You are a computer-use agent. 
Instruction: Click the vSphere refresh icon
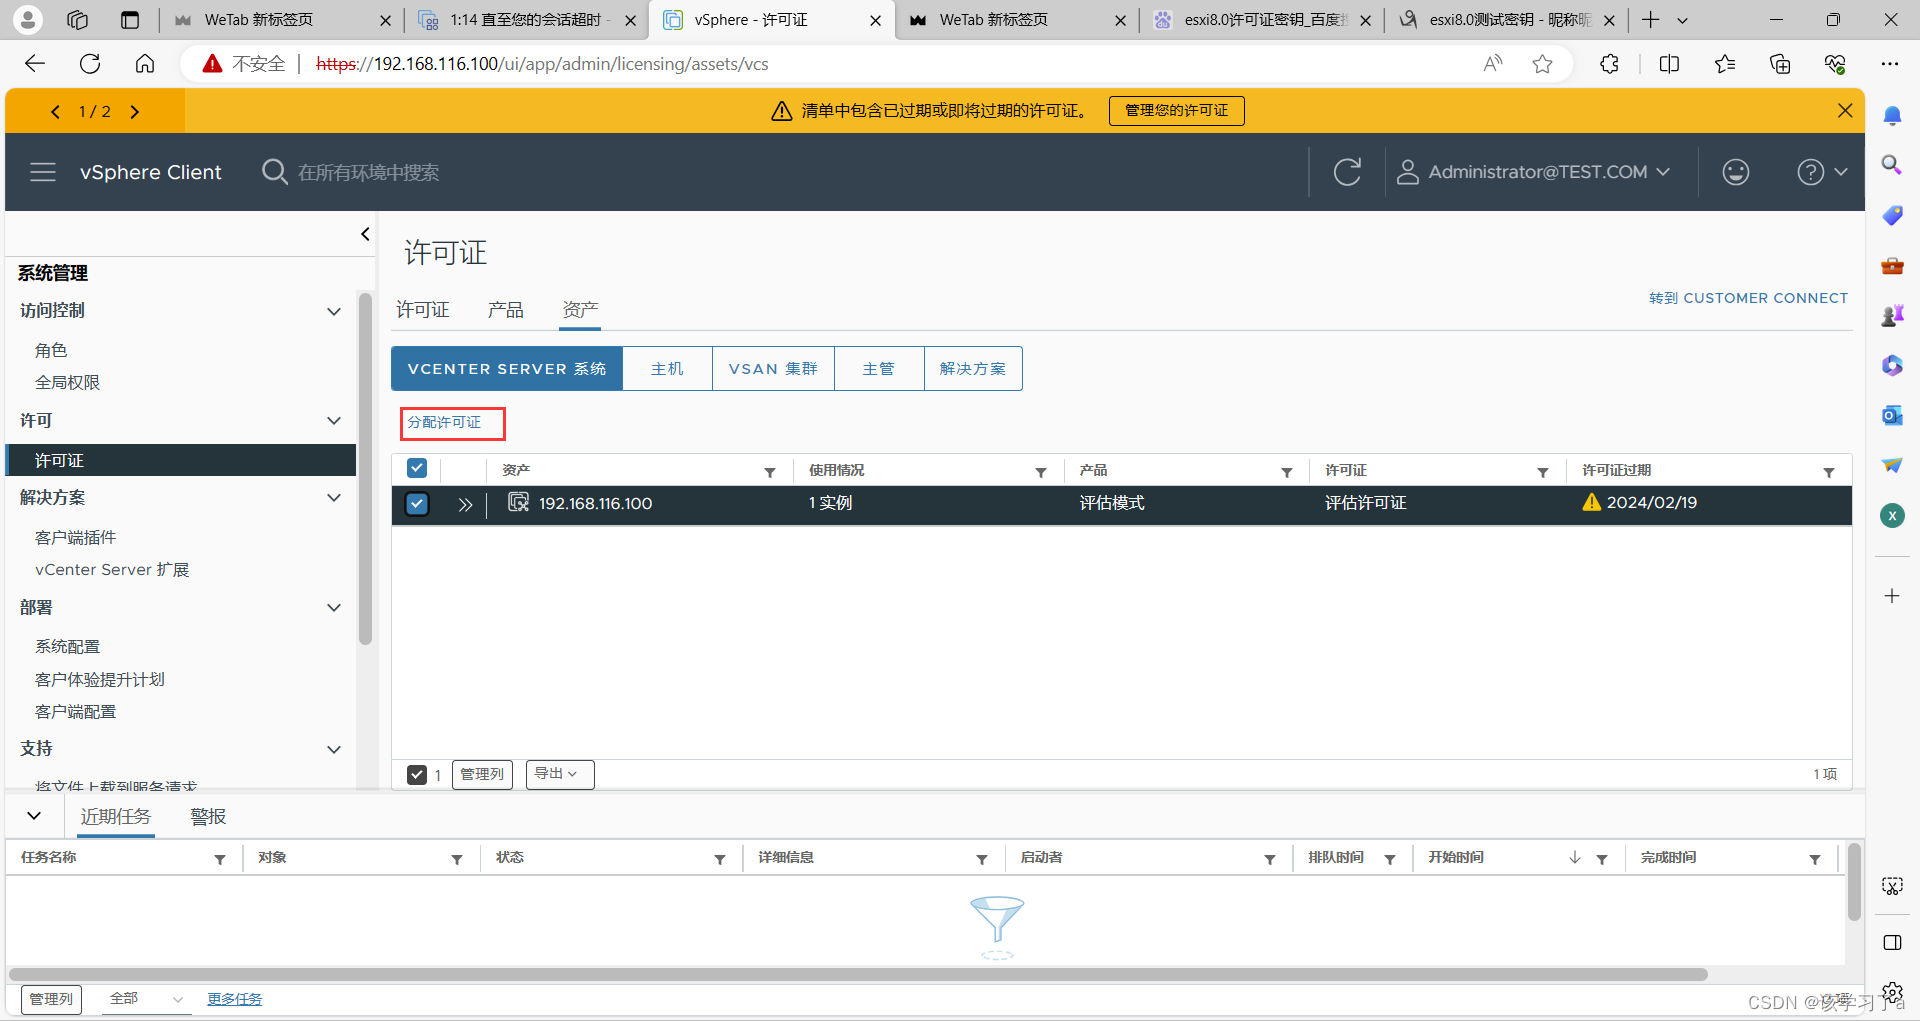click(x=1347, y=172)
